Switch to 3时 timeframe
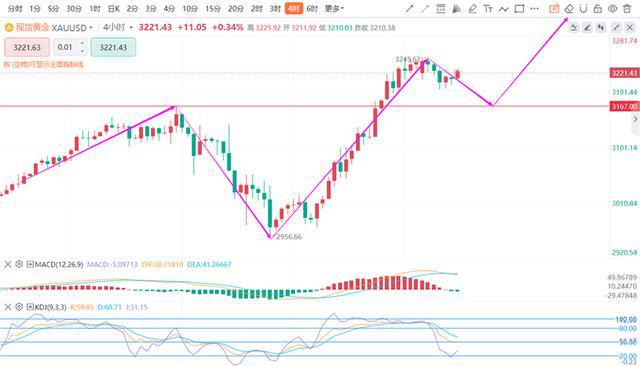The height and width of the screenshot is (366, 640). [x=275, y=9]
